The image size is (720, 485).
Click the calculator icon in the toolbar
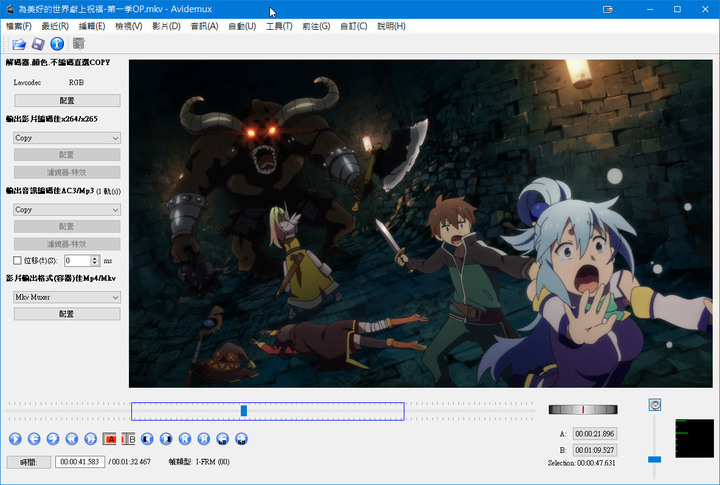pyautogui.click(x=79, y=44)
